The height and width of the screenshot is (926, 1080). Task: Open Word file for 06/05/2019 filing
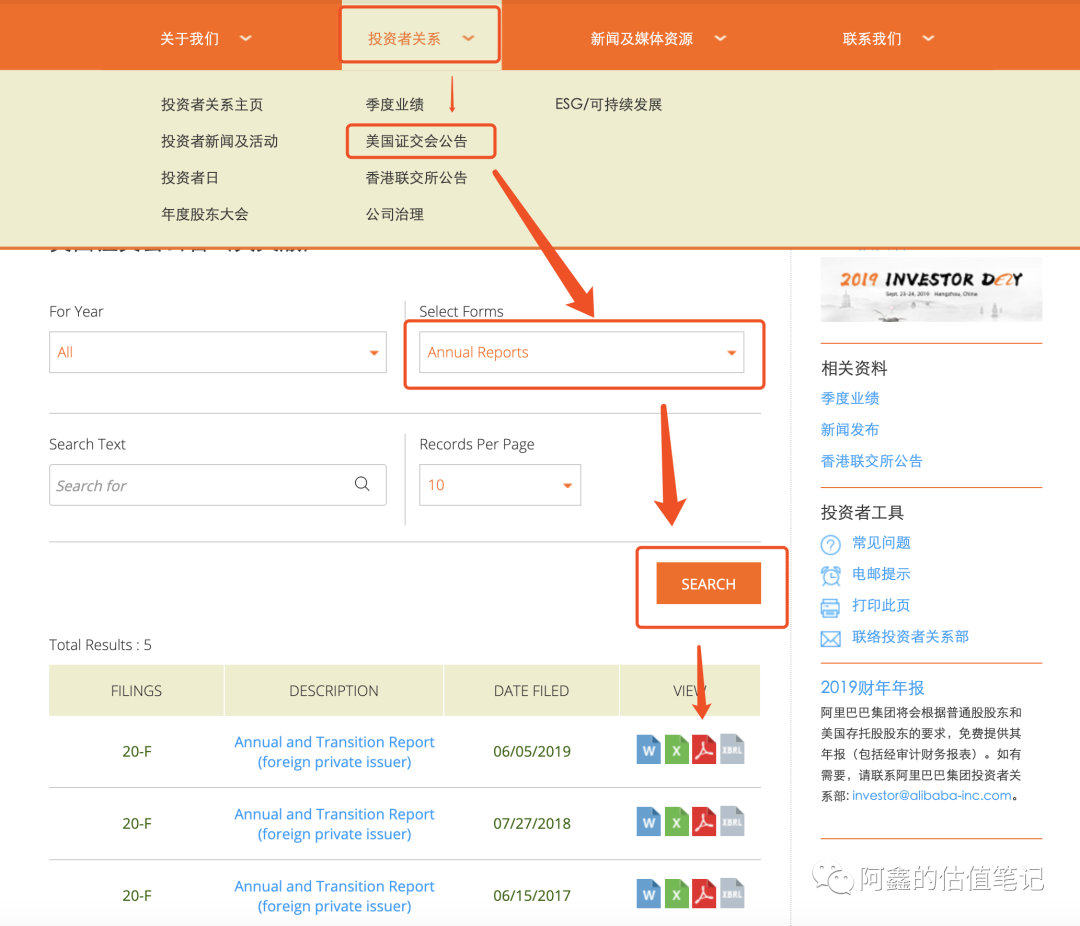point(648,750)
